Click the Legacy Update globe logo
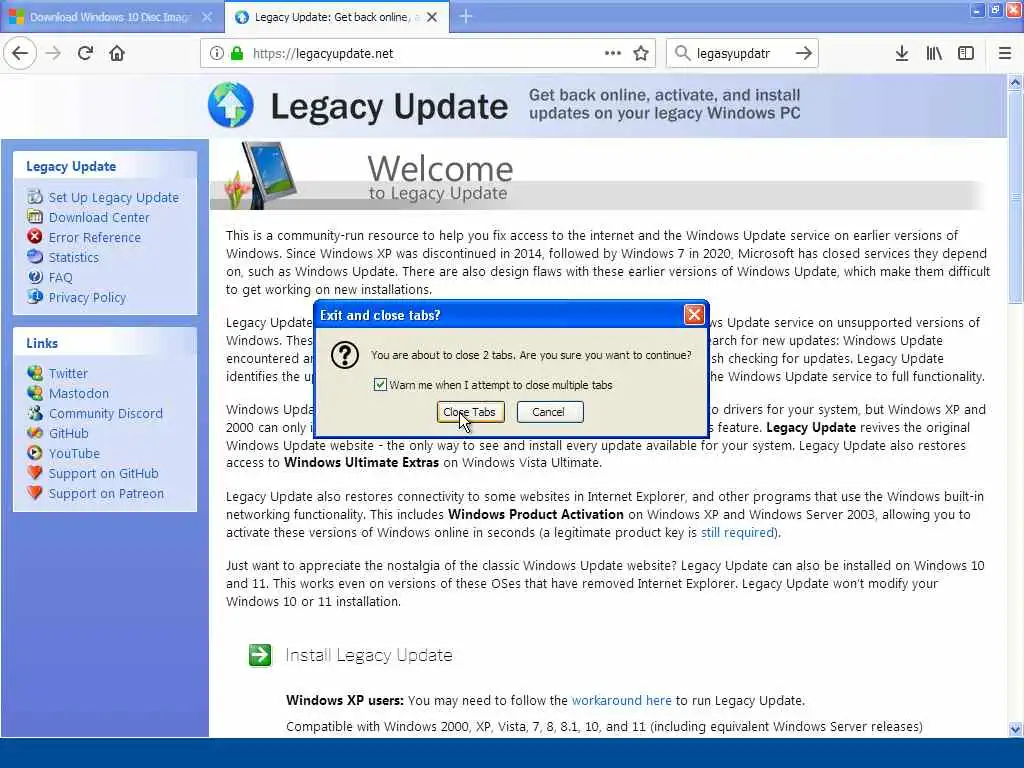1024x768 pixels. 231,105
